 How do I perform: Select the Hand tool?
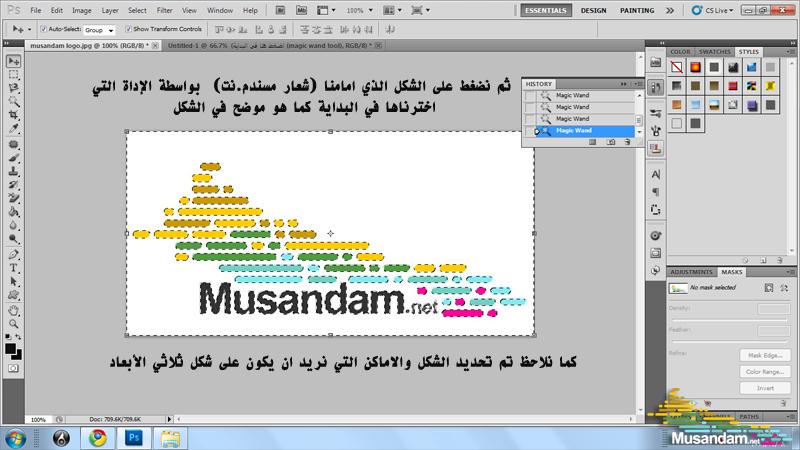pos(13,310)
